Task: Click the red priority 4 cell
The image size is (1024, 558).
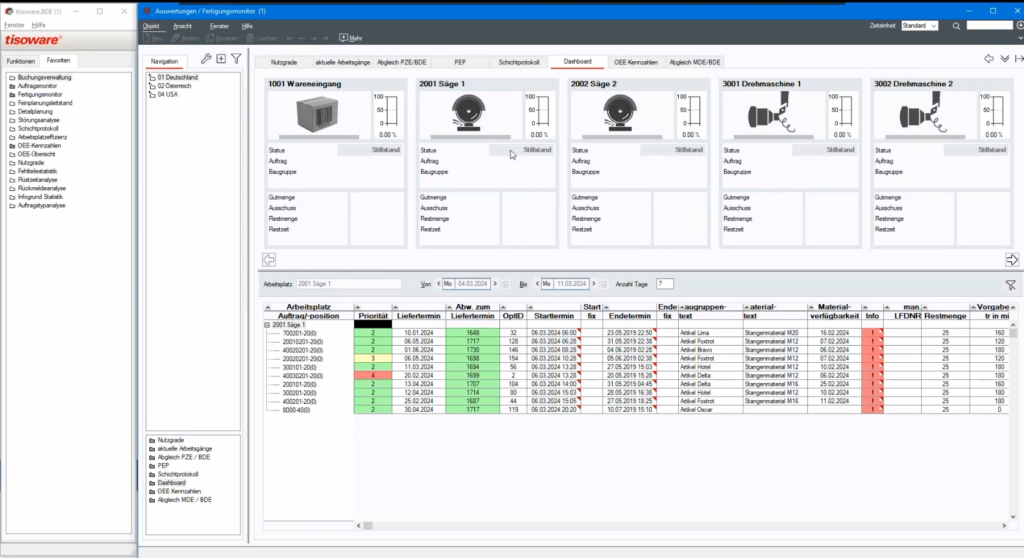Action: pos(372,375)
